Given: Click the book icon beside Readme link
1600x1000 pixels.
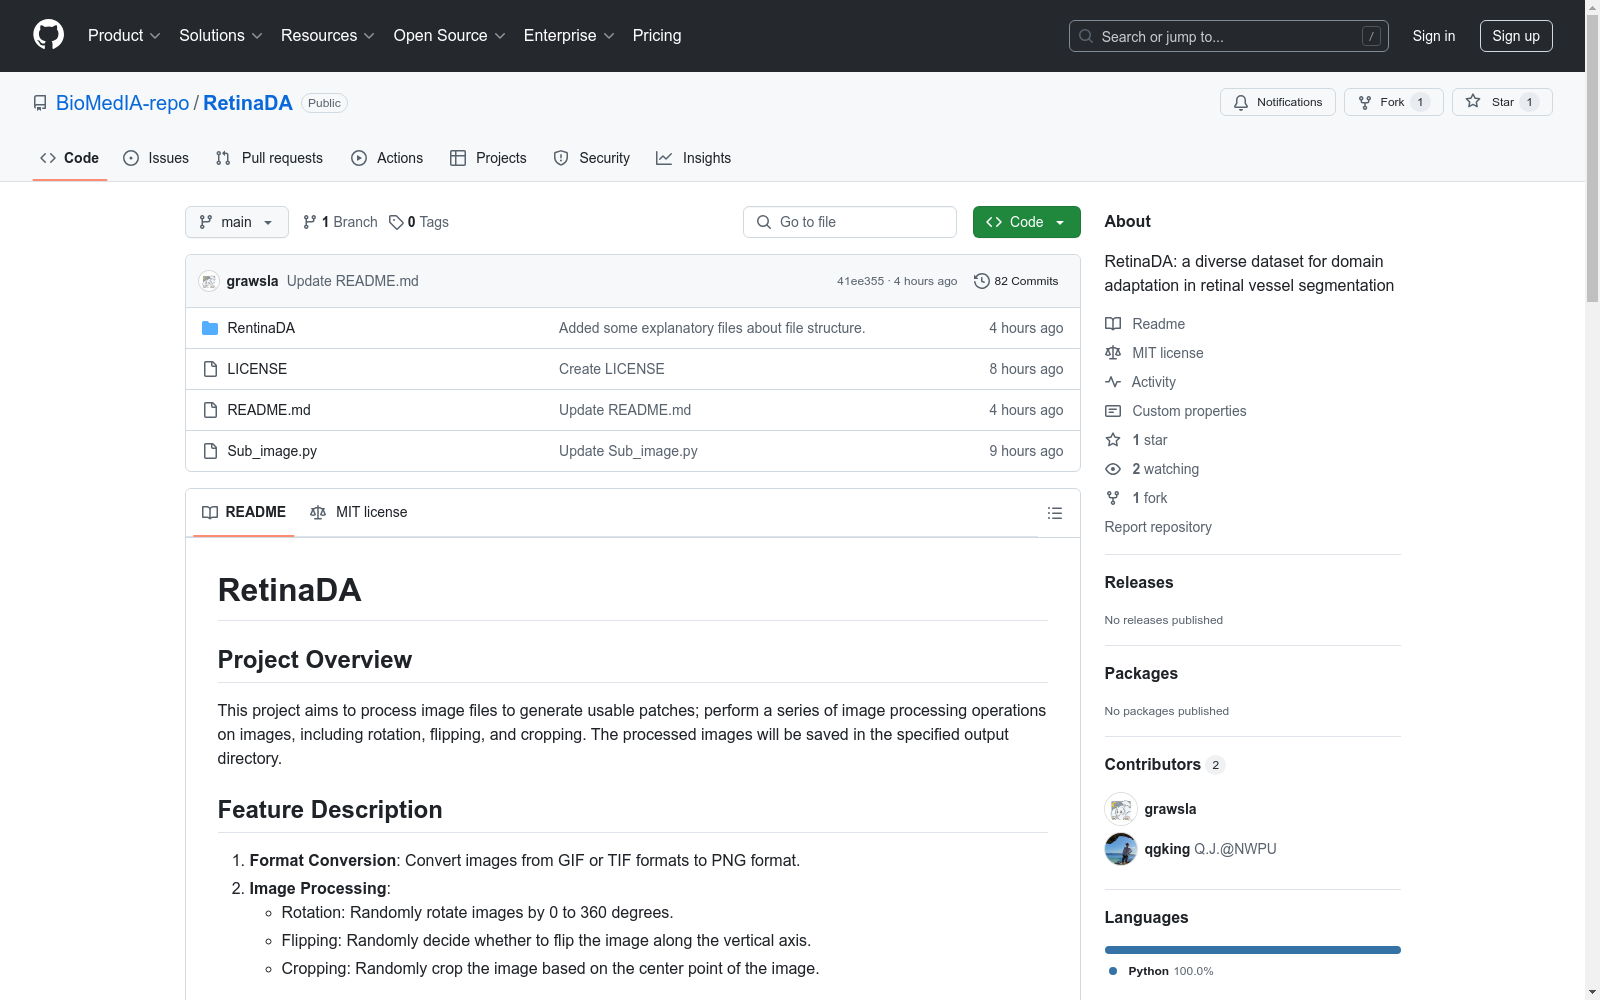Looking at the screenshot, I should (1113, 324).
